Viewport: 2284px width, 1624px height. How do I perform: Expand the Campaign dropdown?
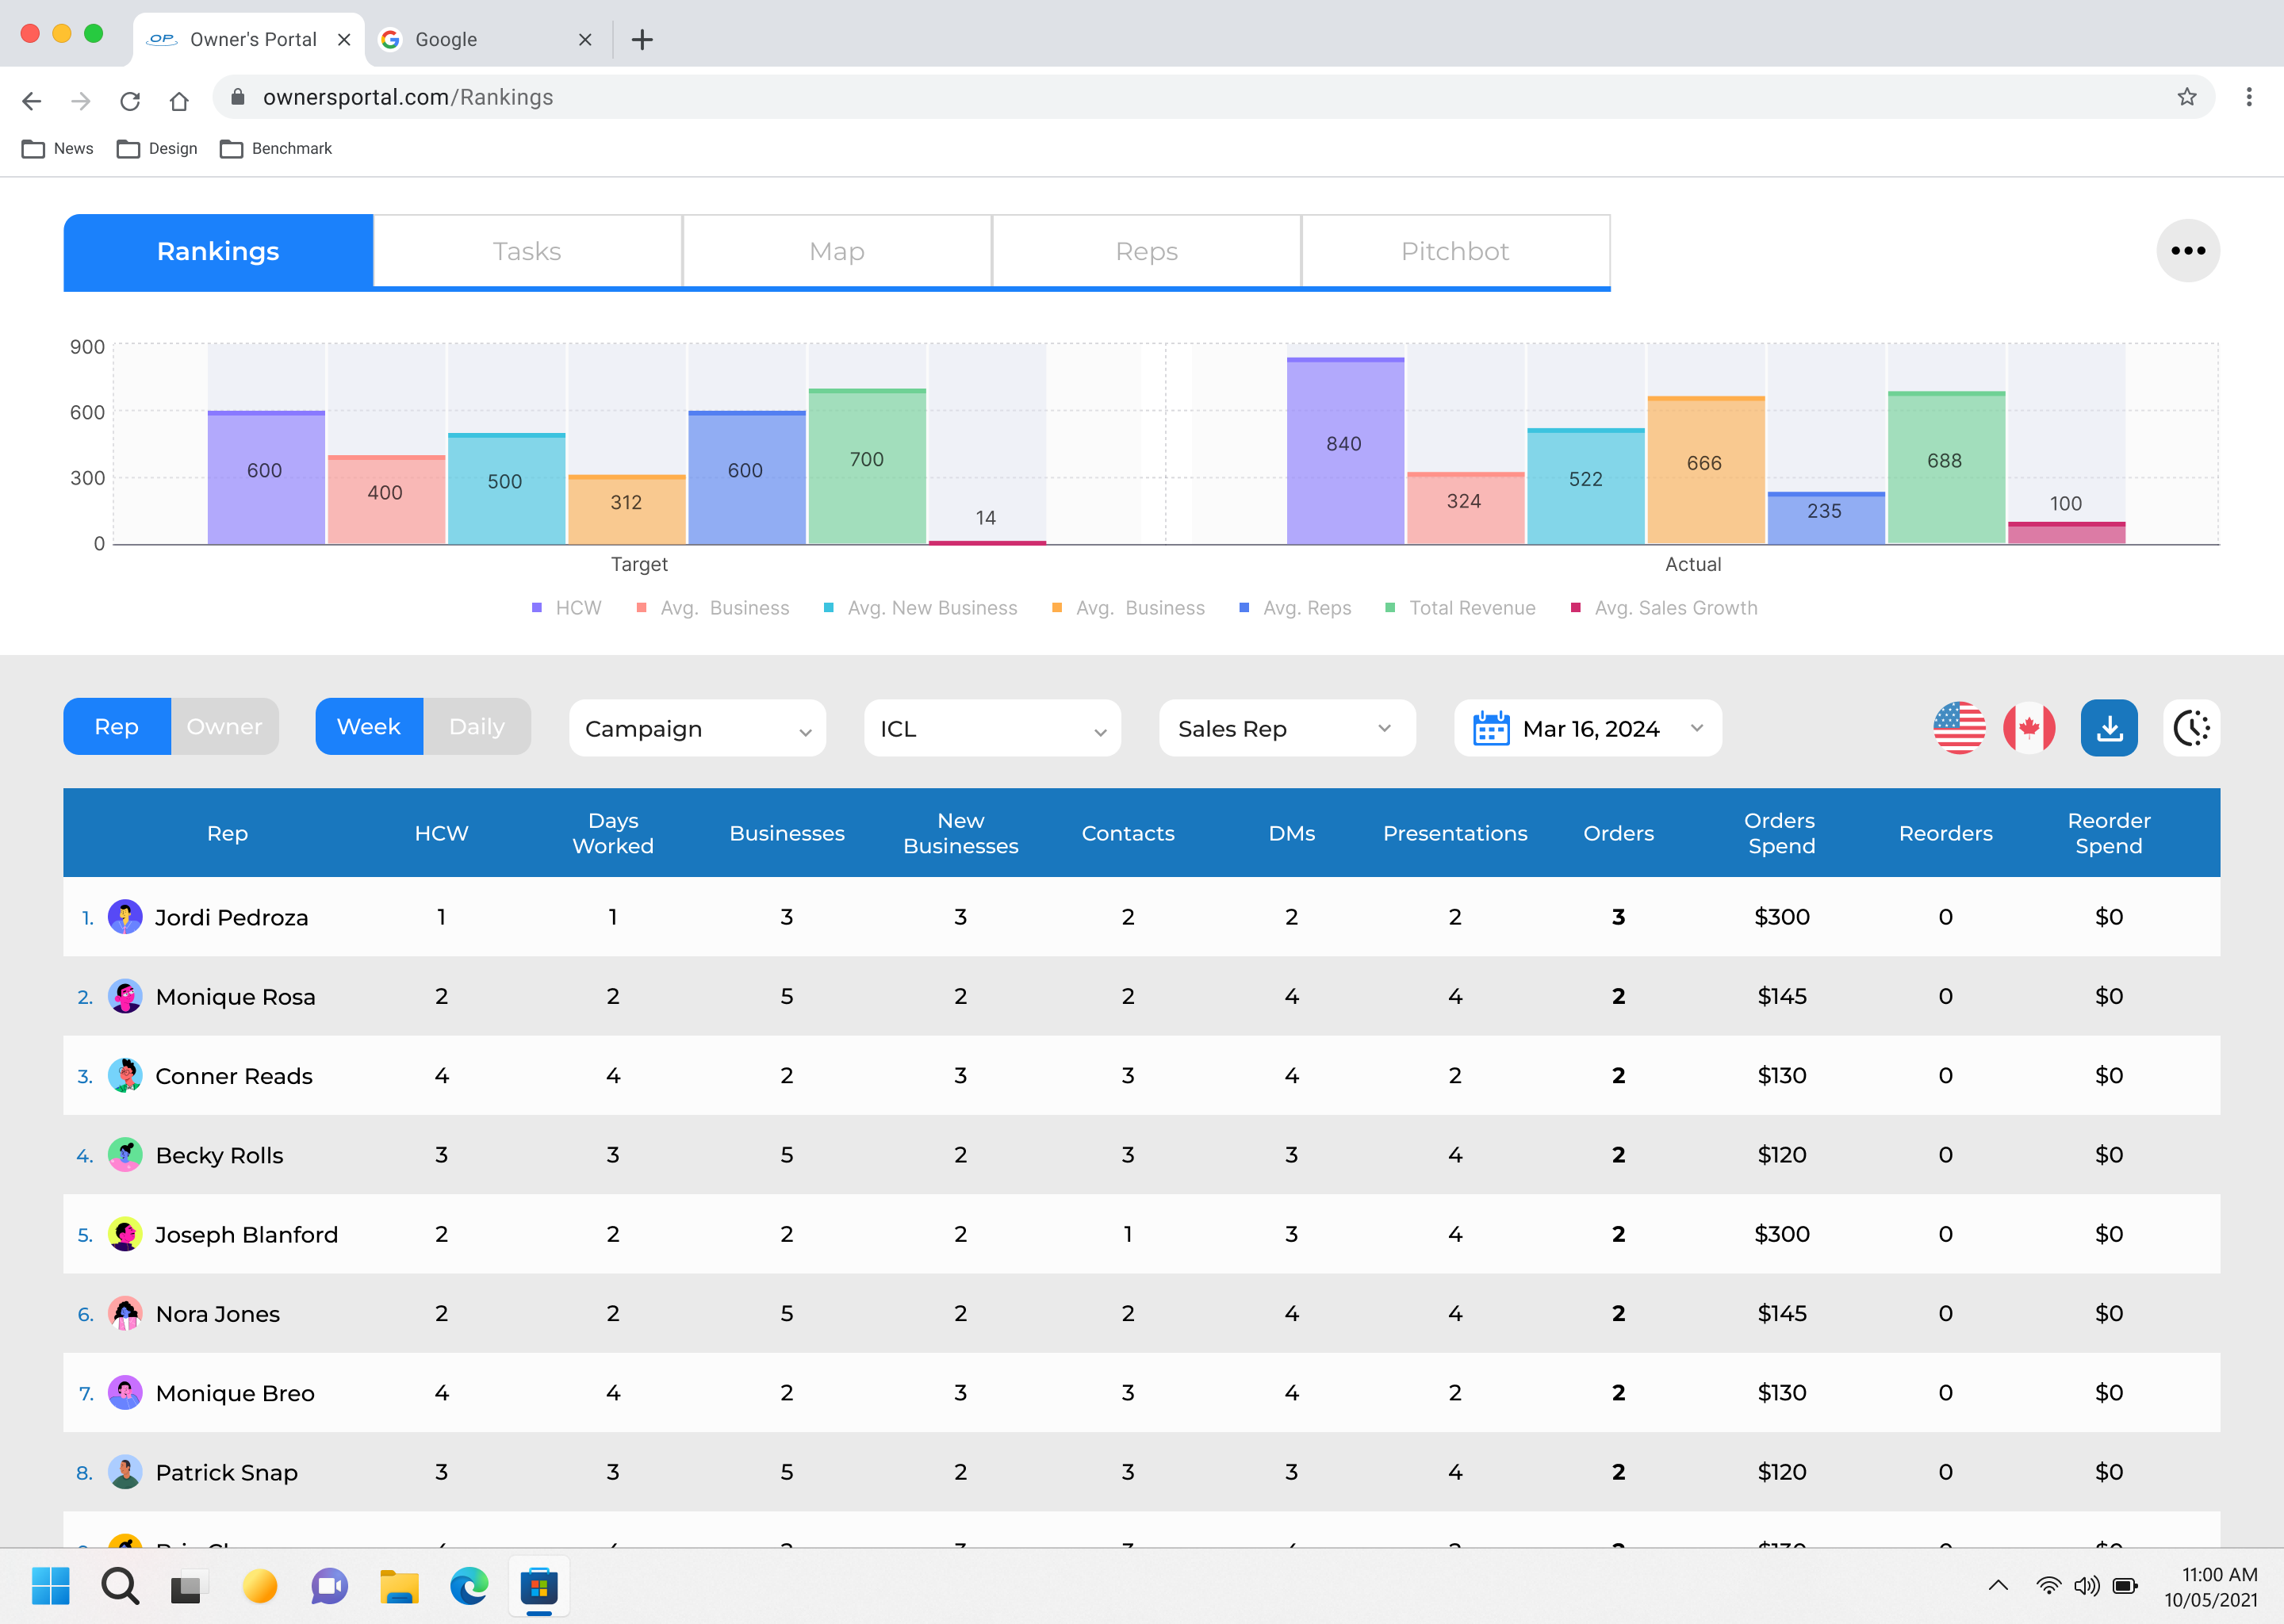point(697,729)
